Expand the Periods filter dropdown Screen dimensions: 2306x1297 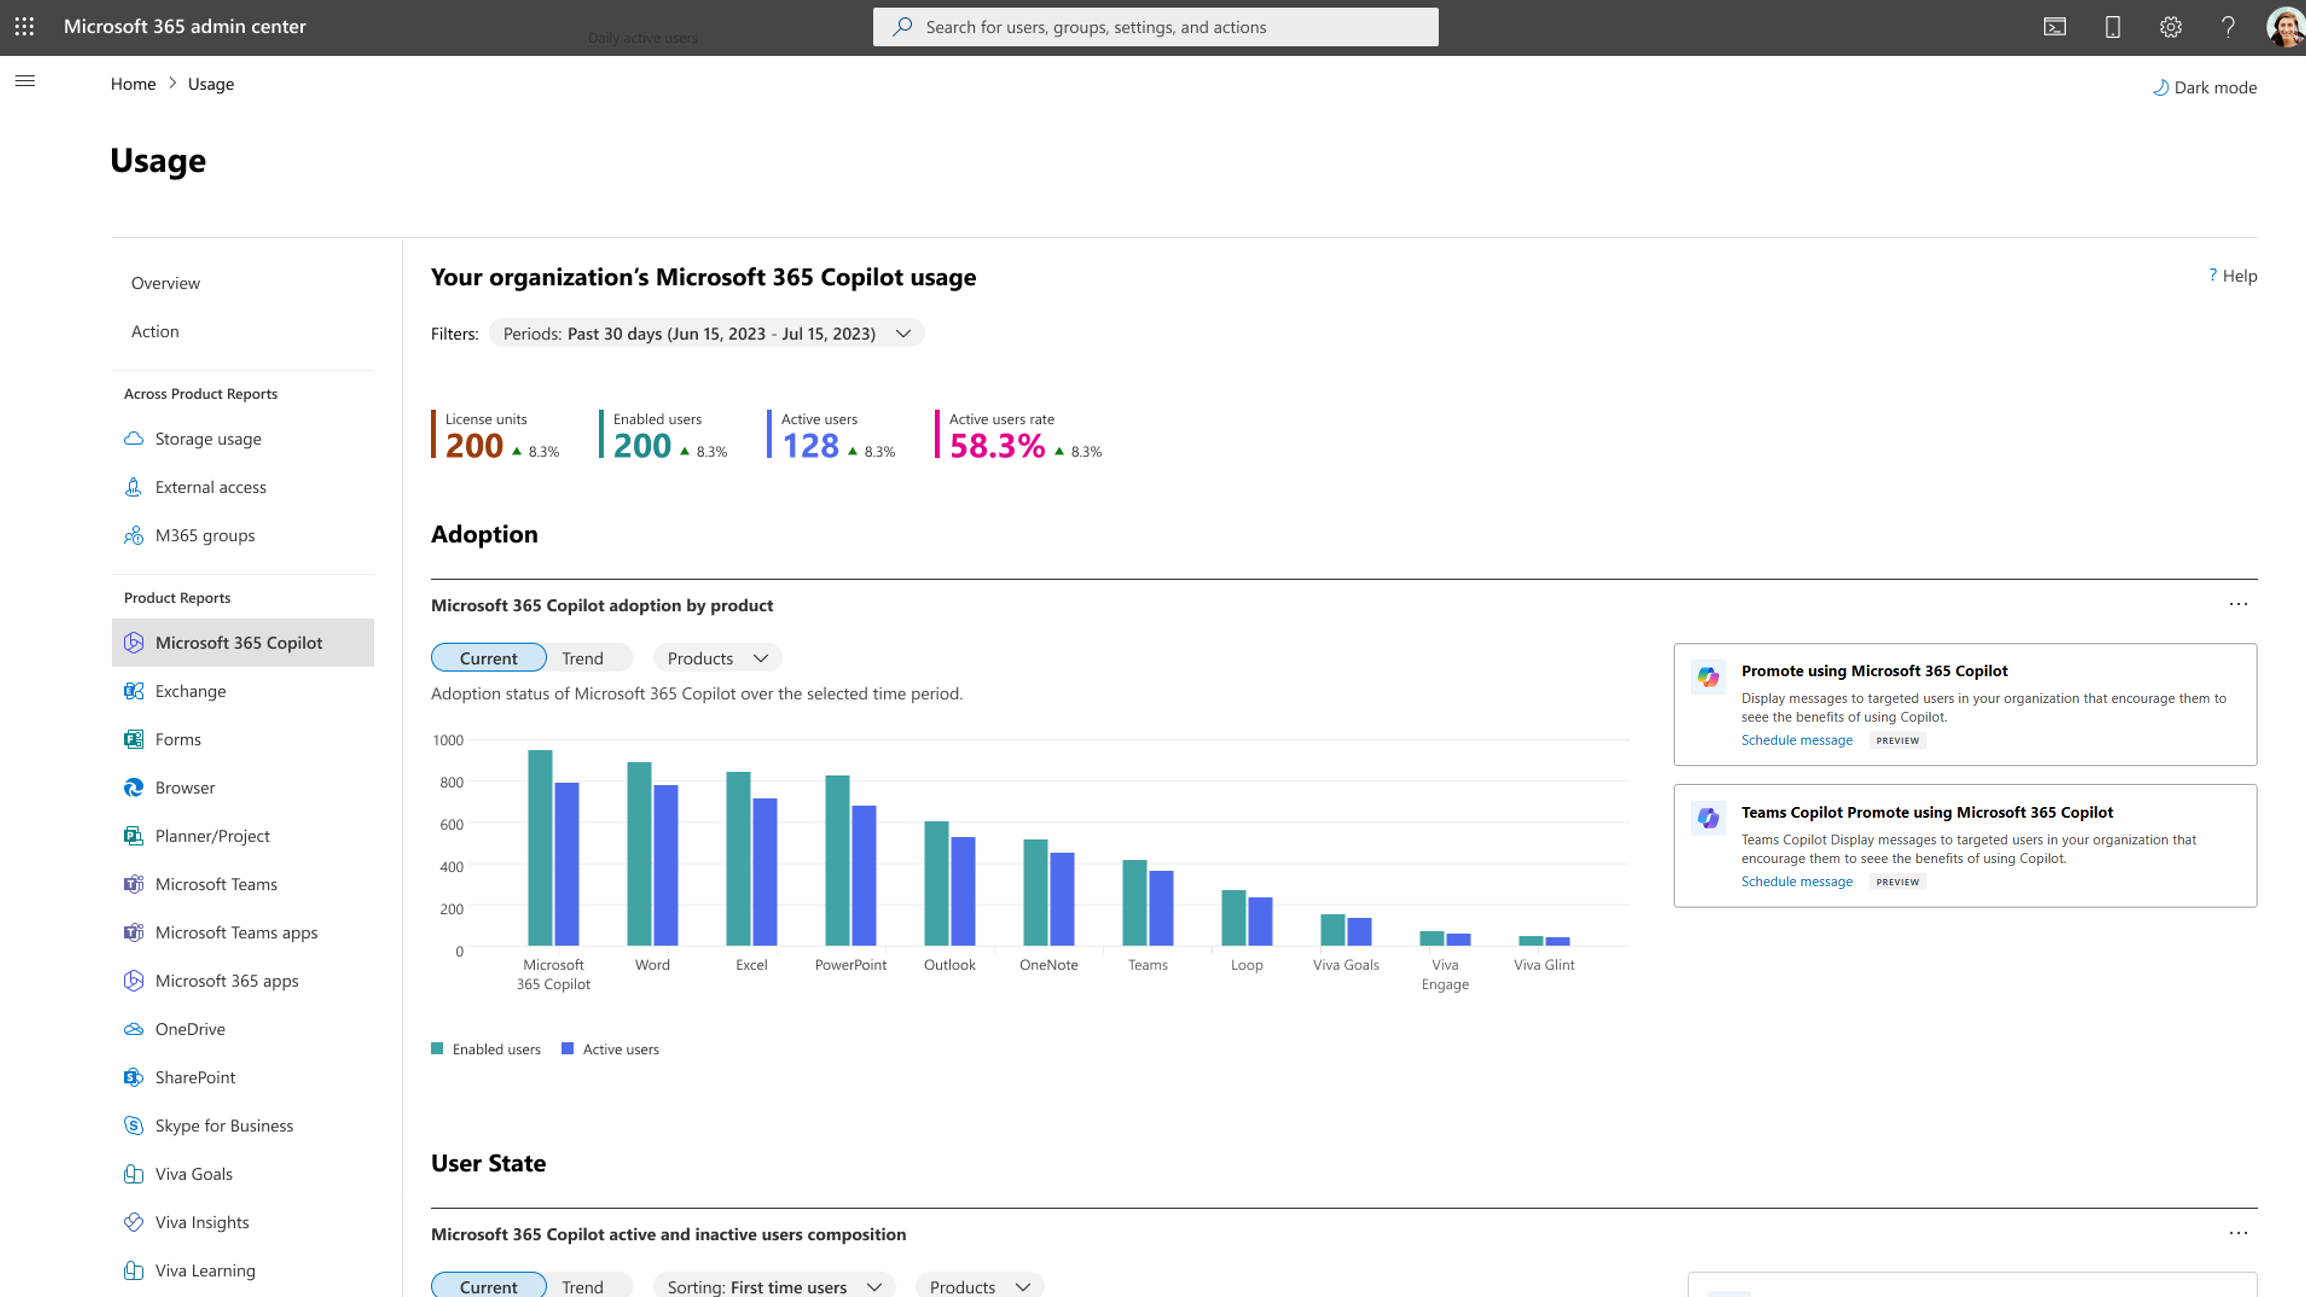pos(706,334)
